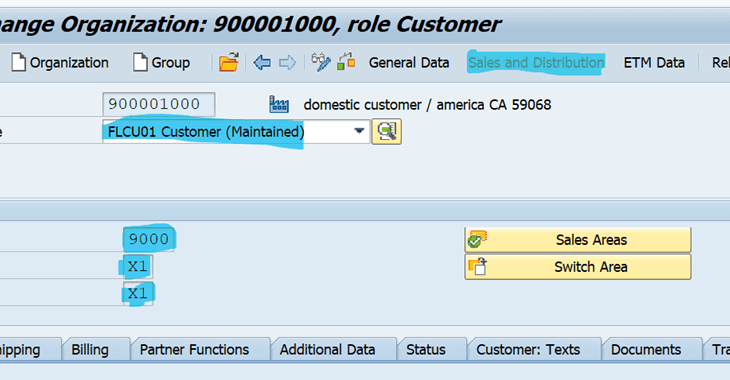Open the ETM Data view
The image size is (730, 380).
(x=654, y=62)
